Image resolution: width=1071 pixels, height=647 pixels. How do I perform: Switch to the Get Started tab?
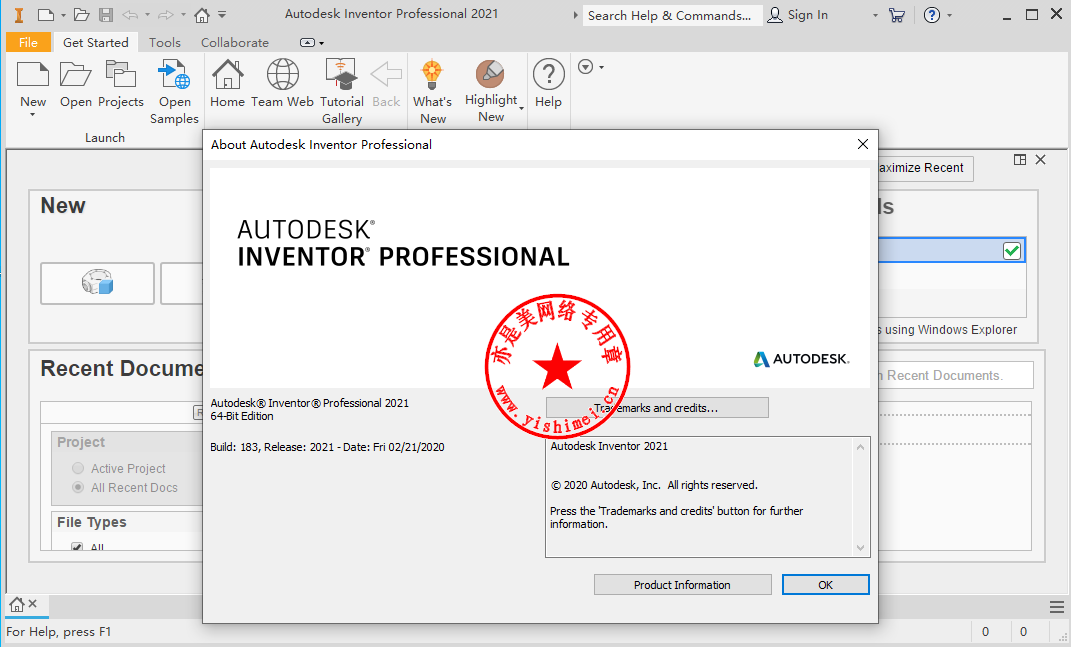tap(96, 42)
